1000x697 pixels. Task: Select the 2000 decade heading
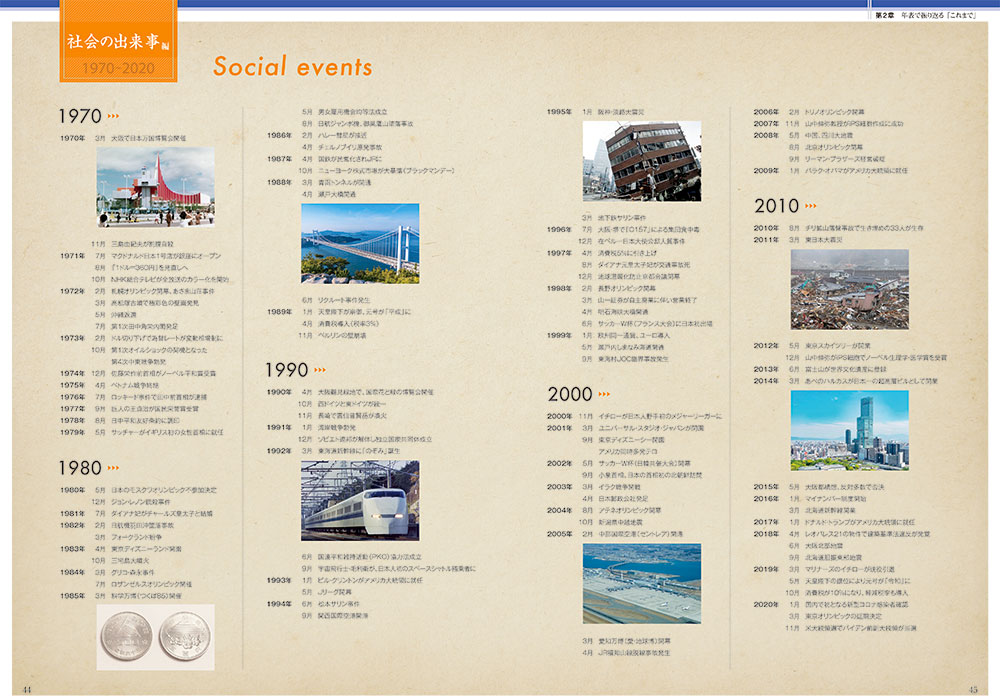click(x=572, y=395)
